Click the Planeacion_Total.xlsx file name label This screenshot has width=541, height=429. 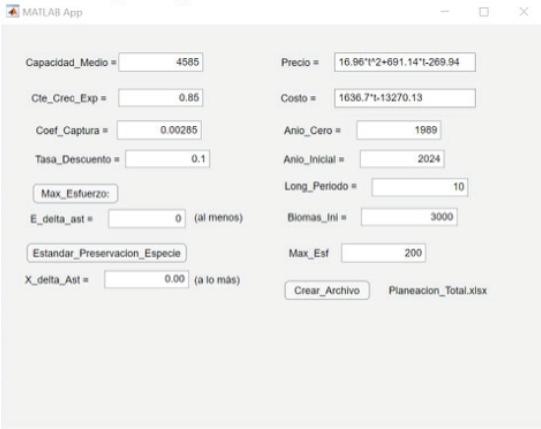(x=438, y=291)
